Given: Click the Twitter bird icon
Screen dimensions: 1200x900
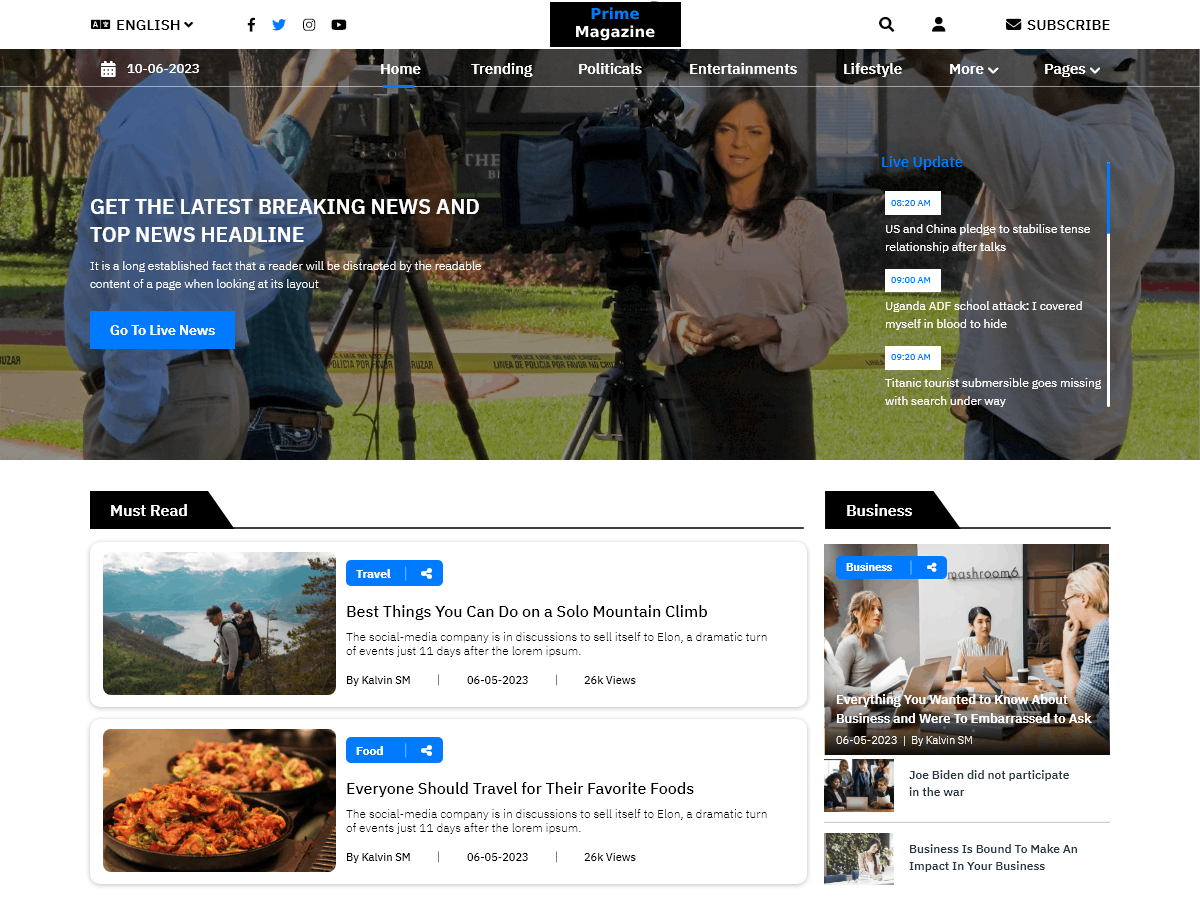Looking at the screenshot, I should 279,25.
